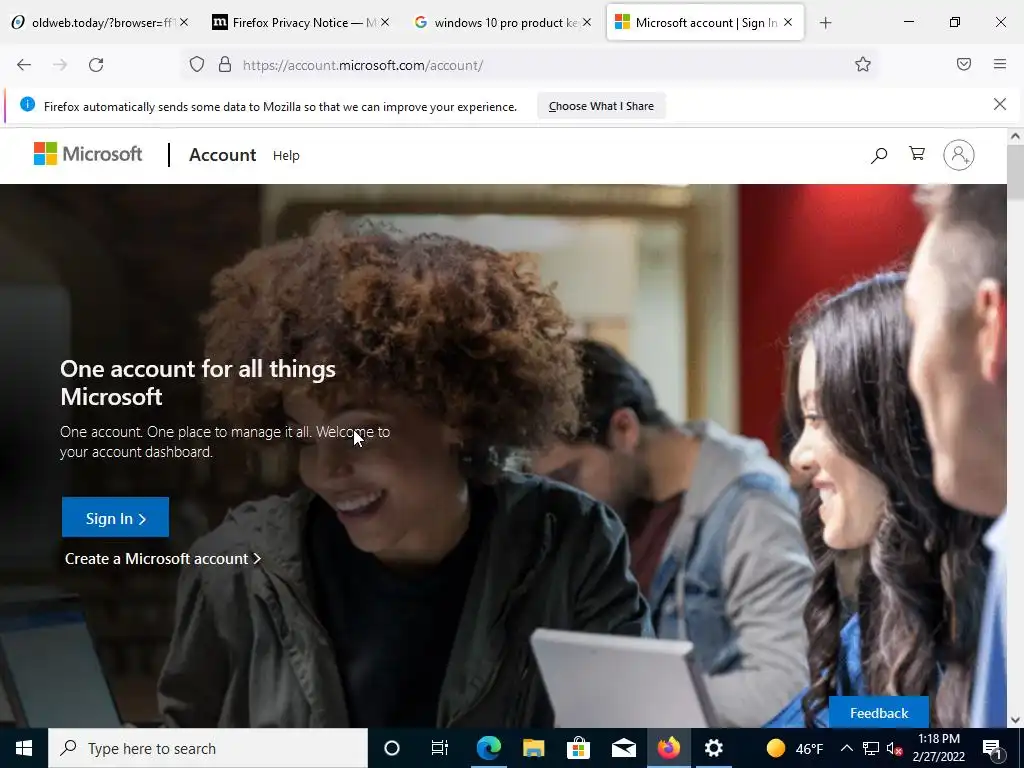The image size is (1024, 768).
Task: Click the Type here to search box
Action: tap(208, 748)
